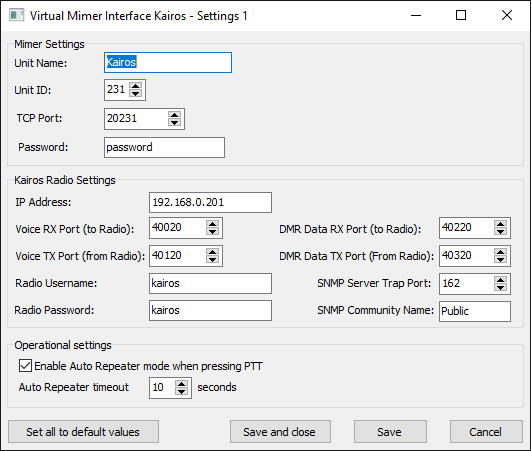Image resolution: width=531 pixels, height=451 pixels.
Task: Click the Mimer Password field
Action: (x=164, y=147)
